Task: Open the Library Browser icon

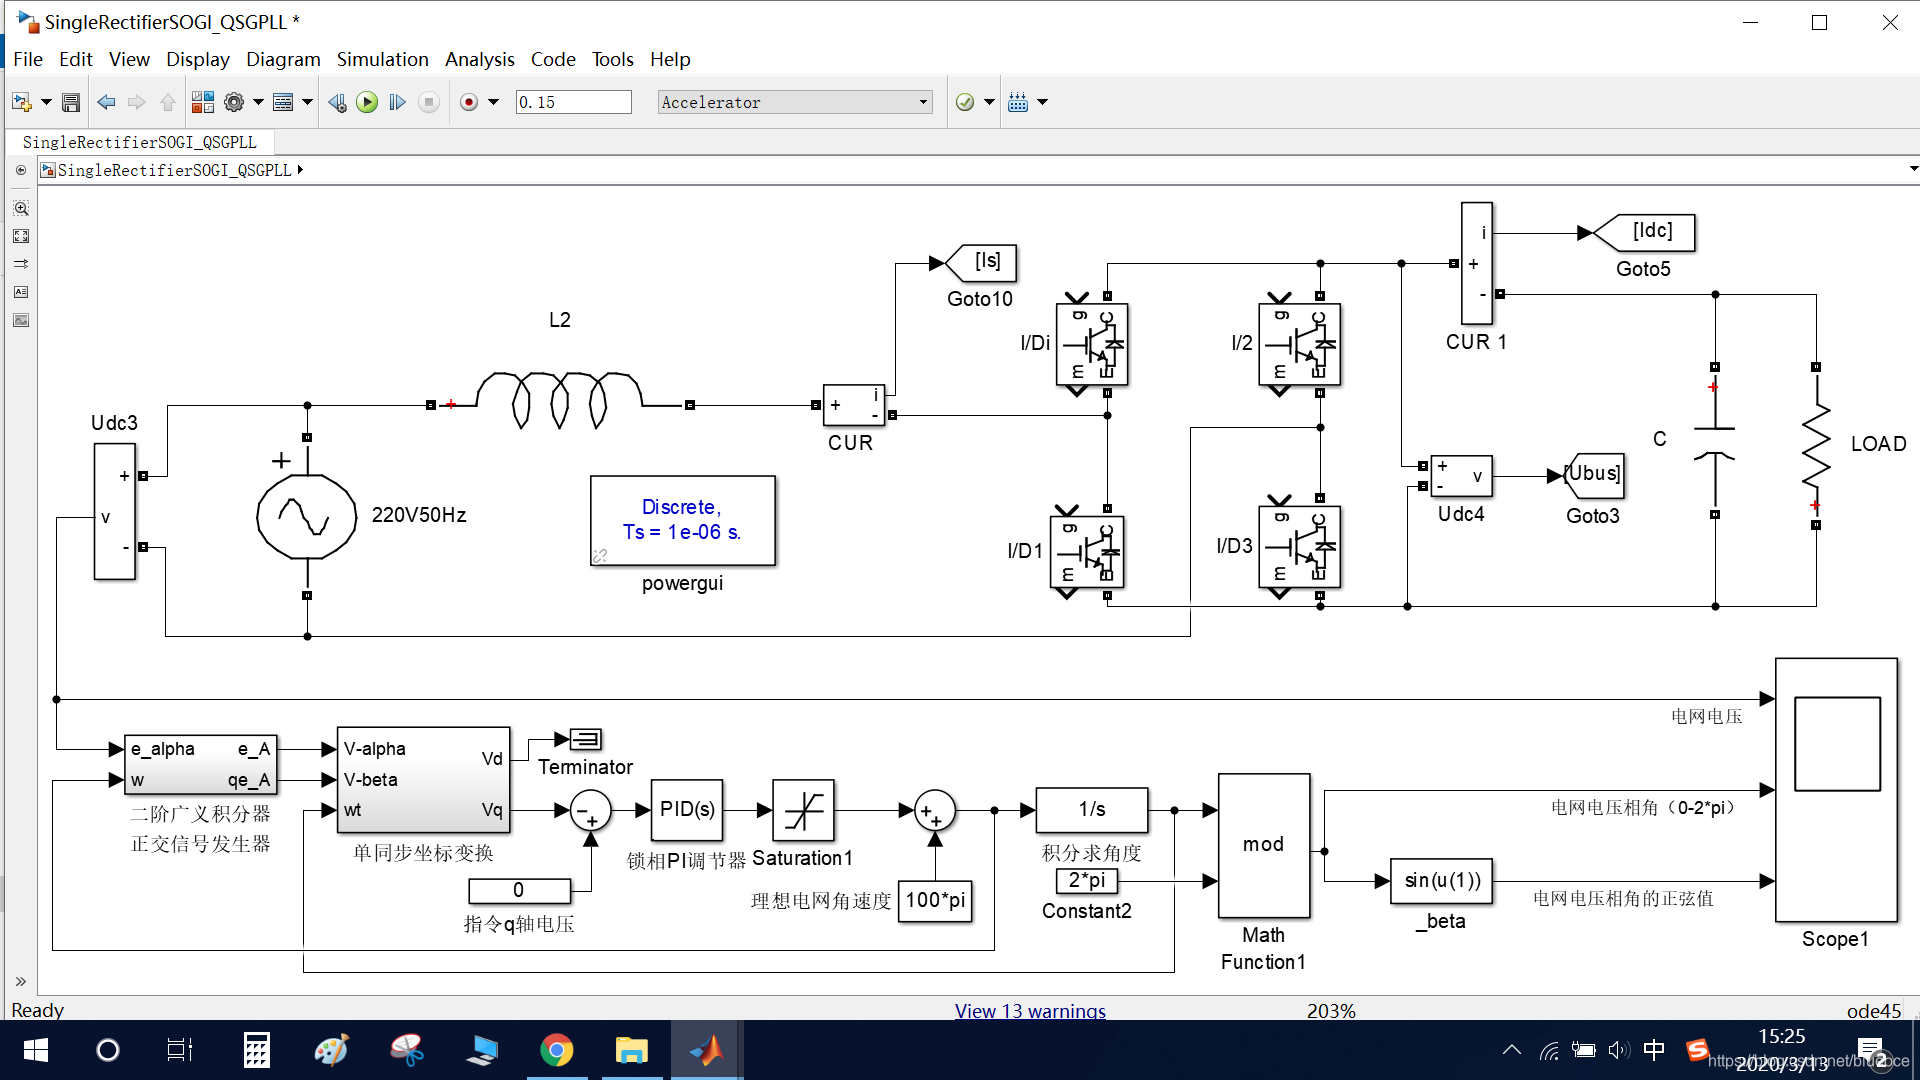Action: (x=203, y=102)
